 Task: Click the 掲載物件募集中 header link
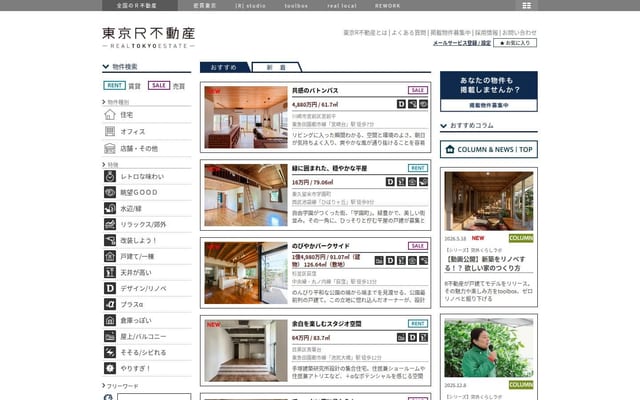click(450, 32)
